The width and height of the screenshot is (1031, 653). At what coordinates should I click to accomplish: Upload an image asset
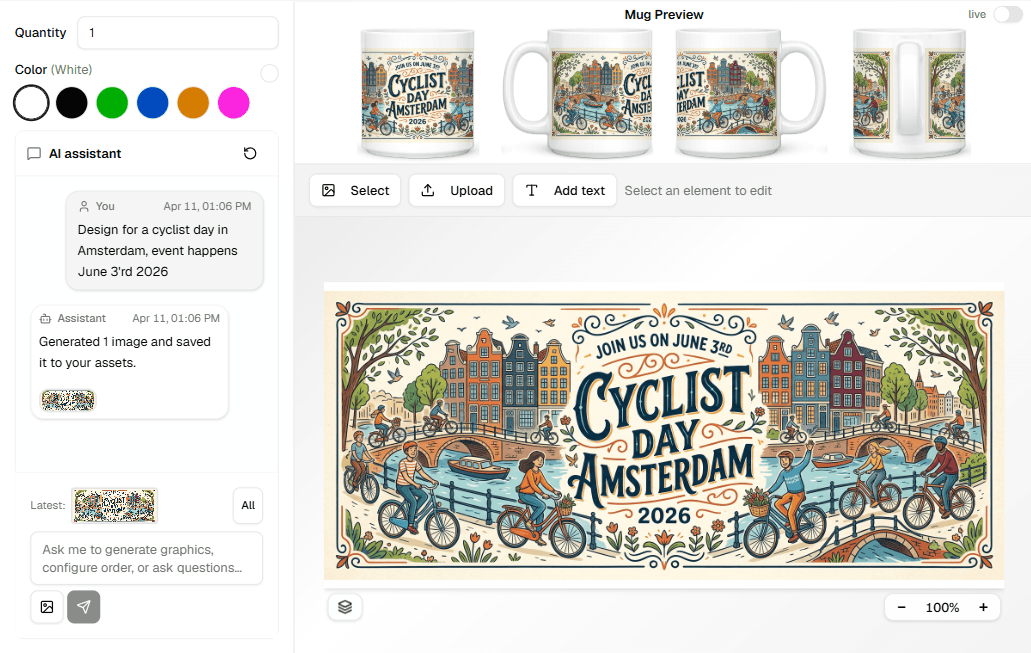pos(456,190)
